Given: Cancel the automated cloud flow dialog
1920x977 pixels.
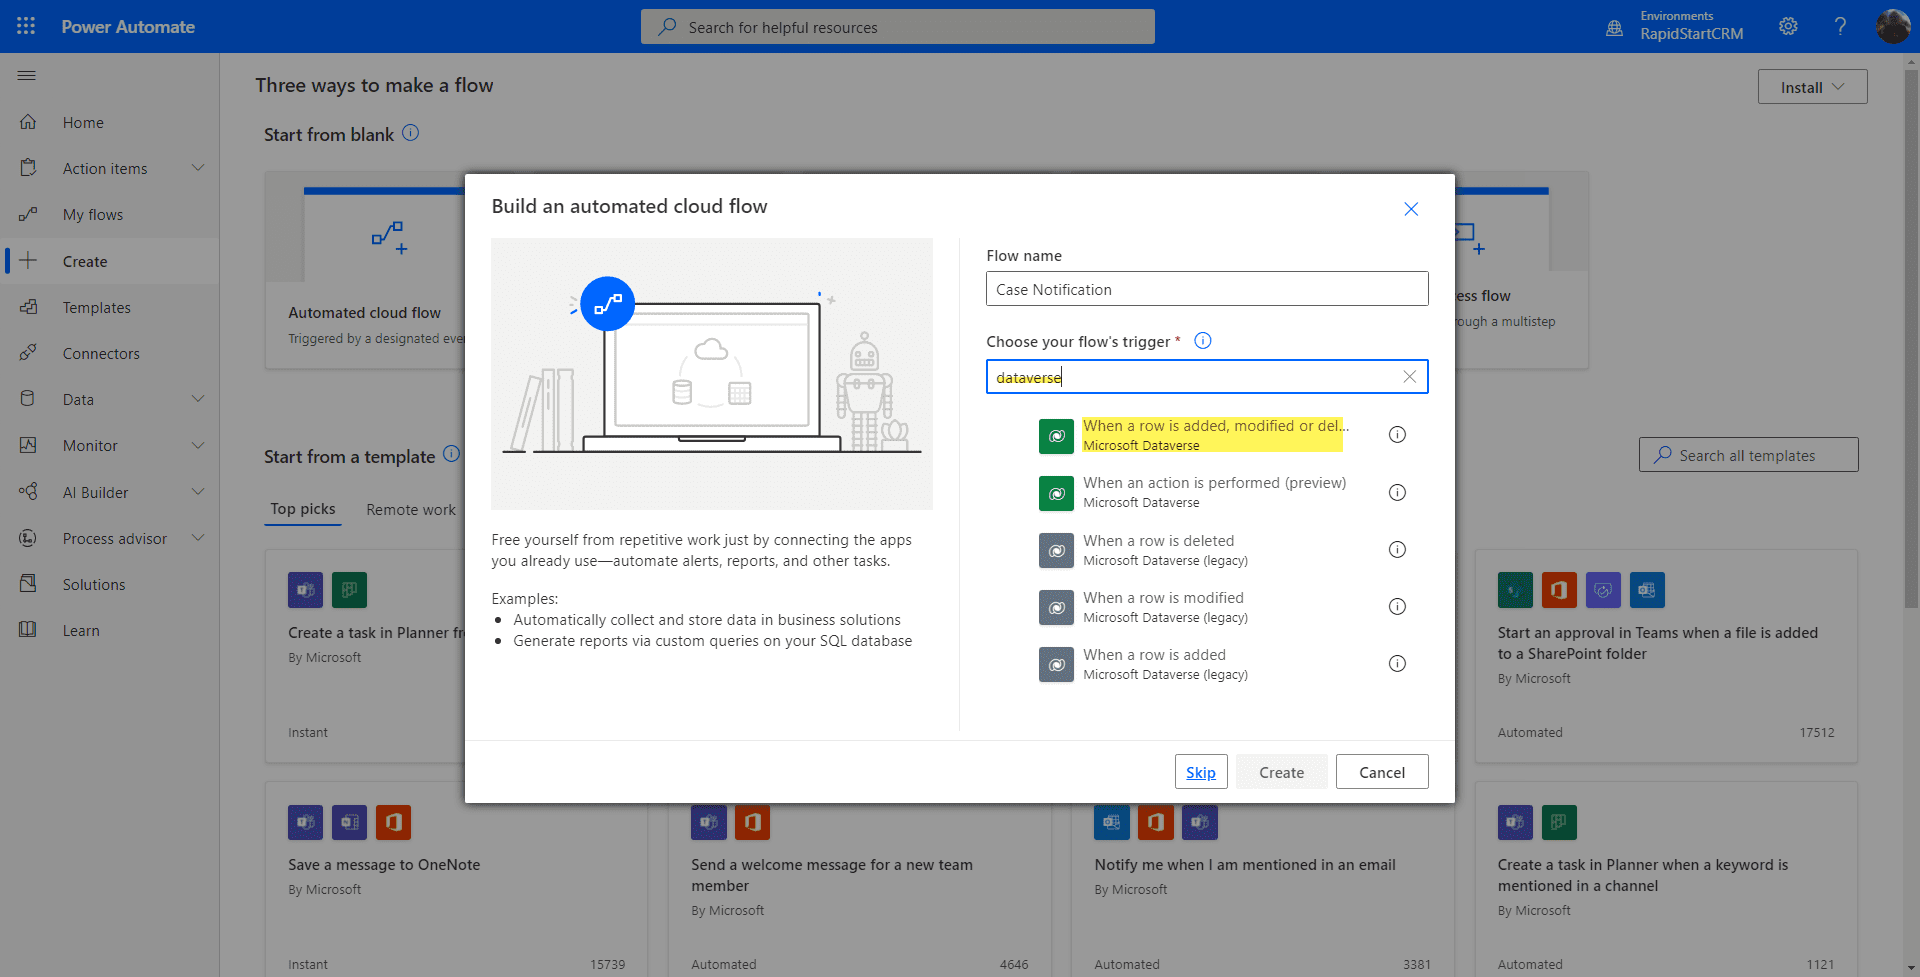Looking at the screenshot, I should [1381, 772].
